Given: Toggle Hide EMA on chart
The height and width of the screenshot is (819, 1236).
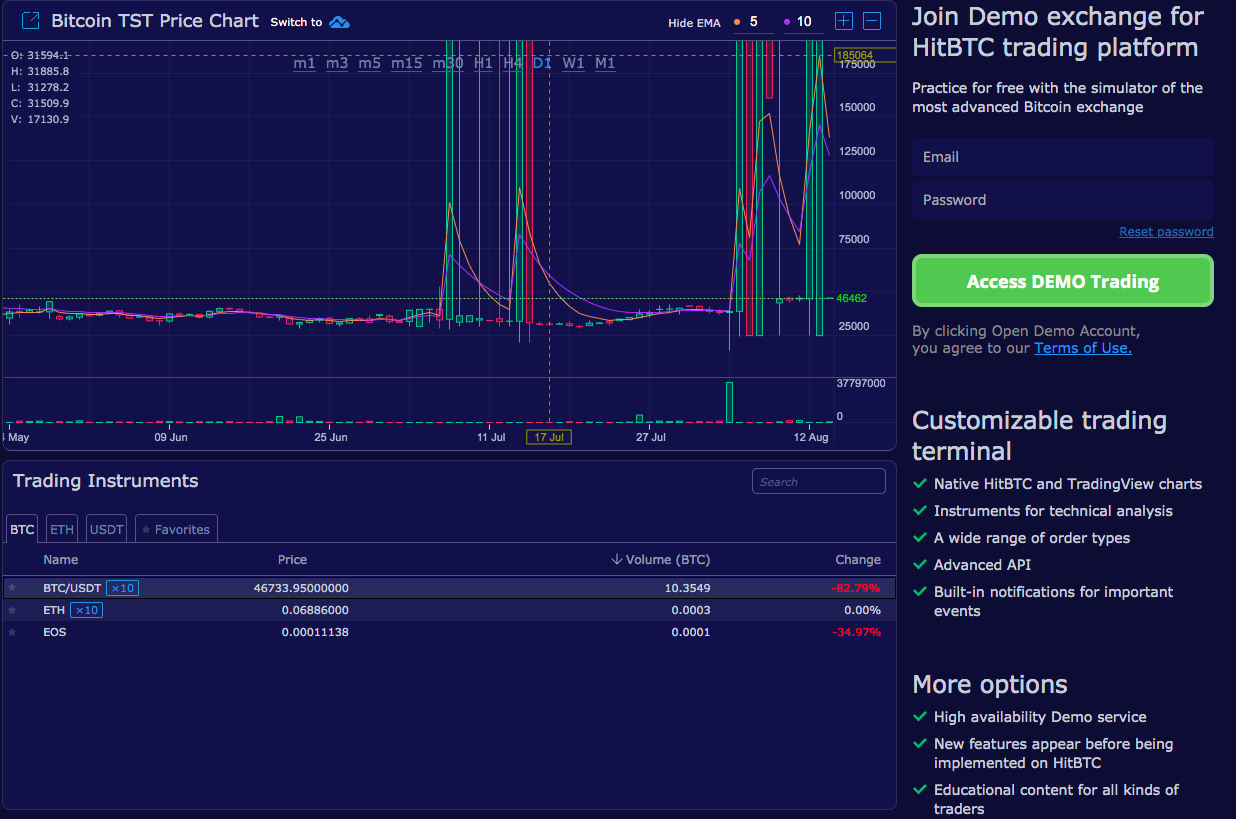Looking at the screenshot, I should click(x=694, y=22).
